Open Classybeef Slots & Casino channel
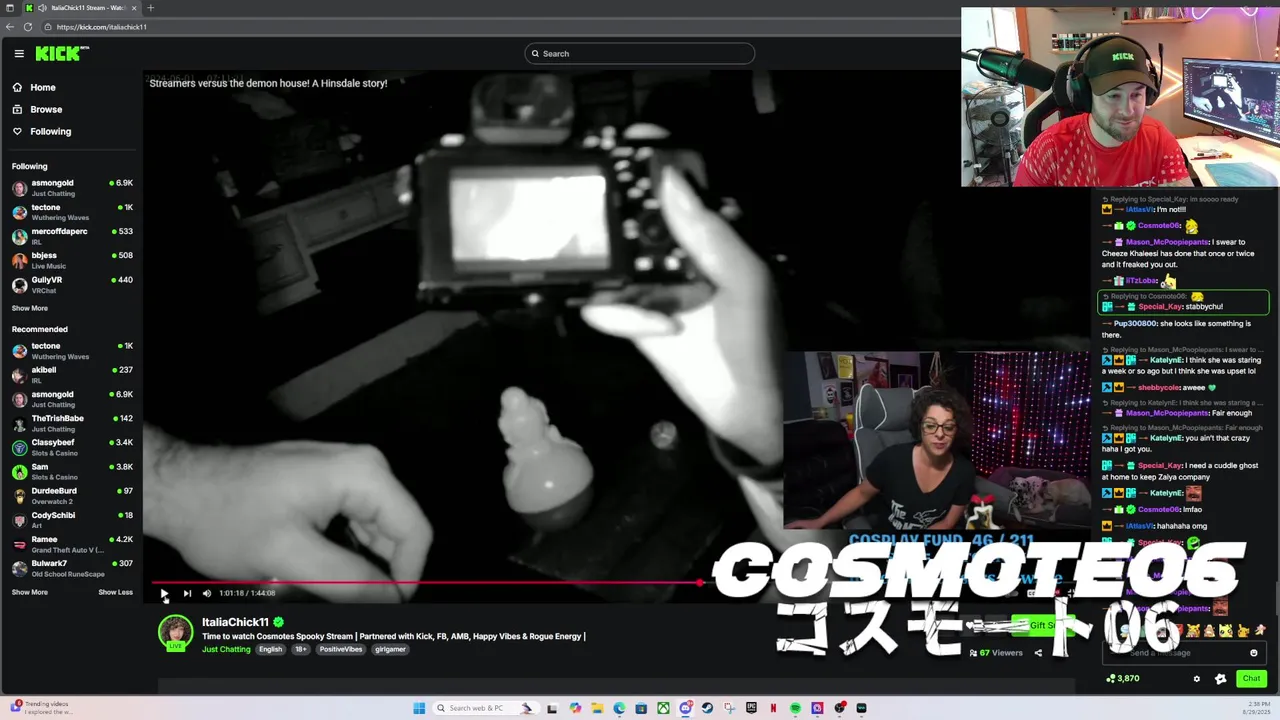 (72, 447)
